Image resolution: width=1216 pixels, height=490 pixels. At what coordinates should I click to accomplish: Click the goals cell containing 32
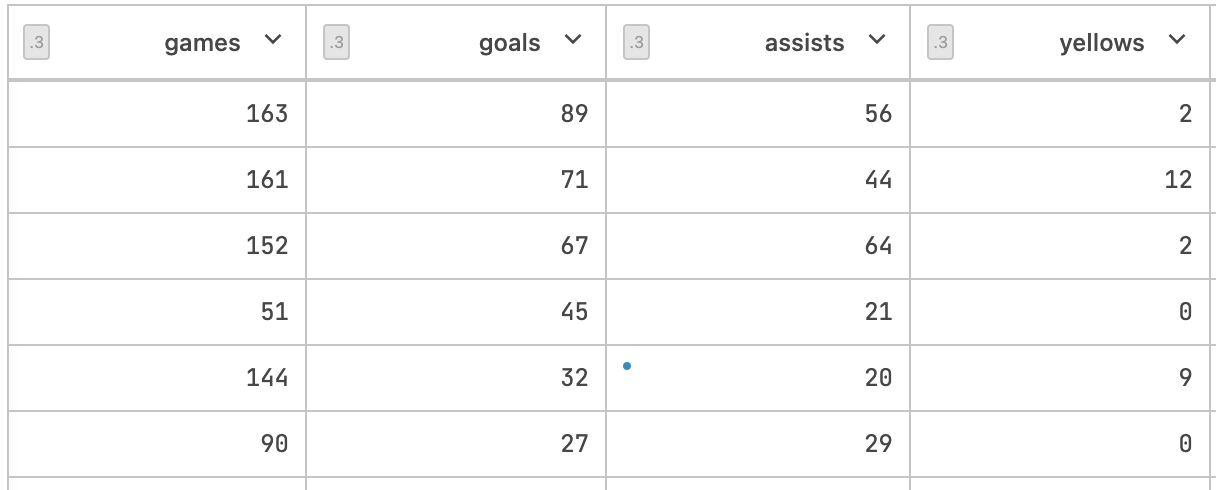(x=574, y=378)
